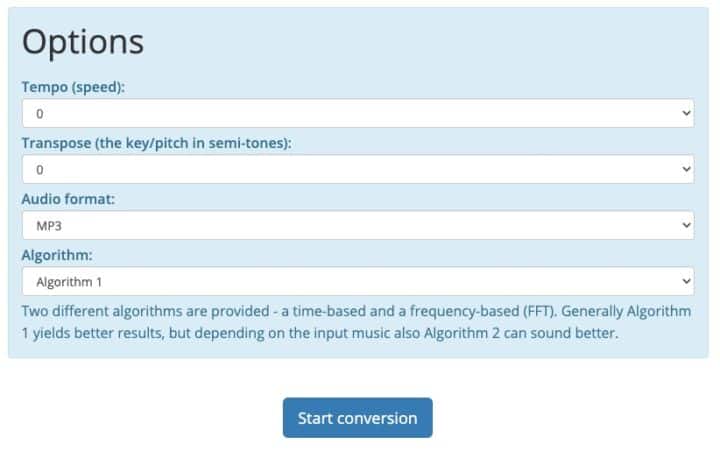Click the Transpose dropdown chevron arrow
720x451 pixels.
tap(686, 169)
